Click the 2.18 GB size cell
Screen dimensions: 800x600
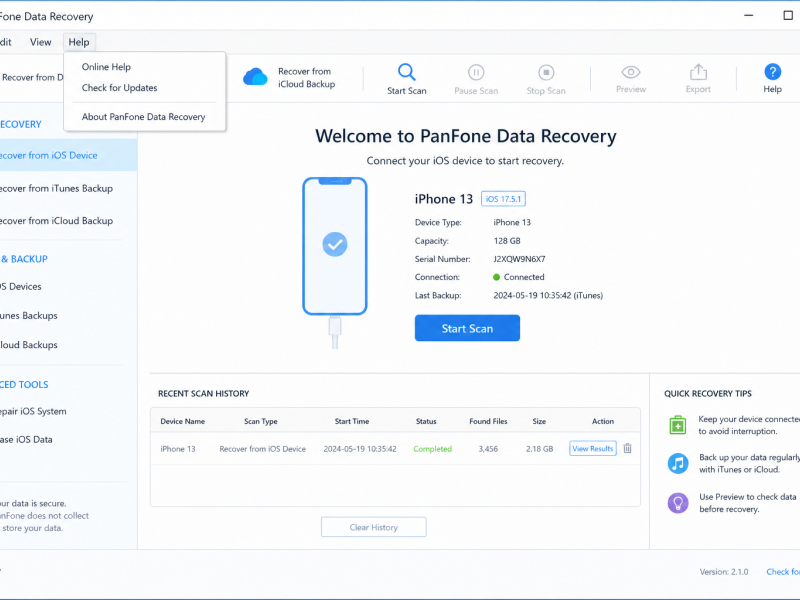(x=540, y=449)
